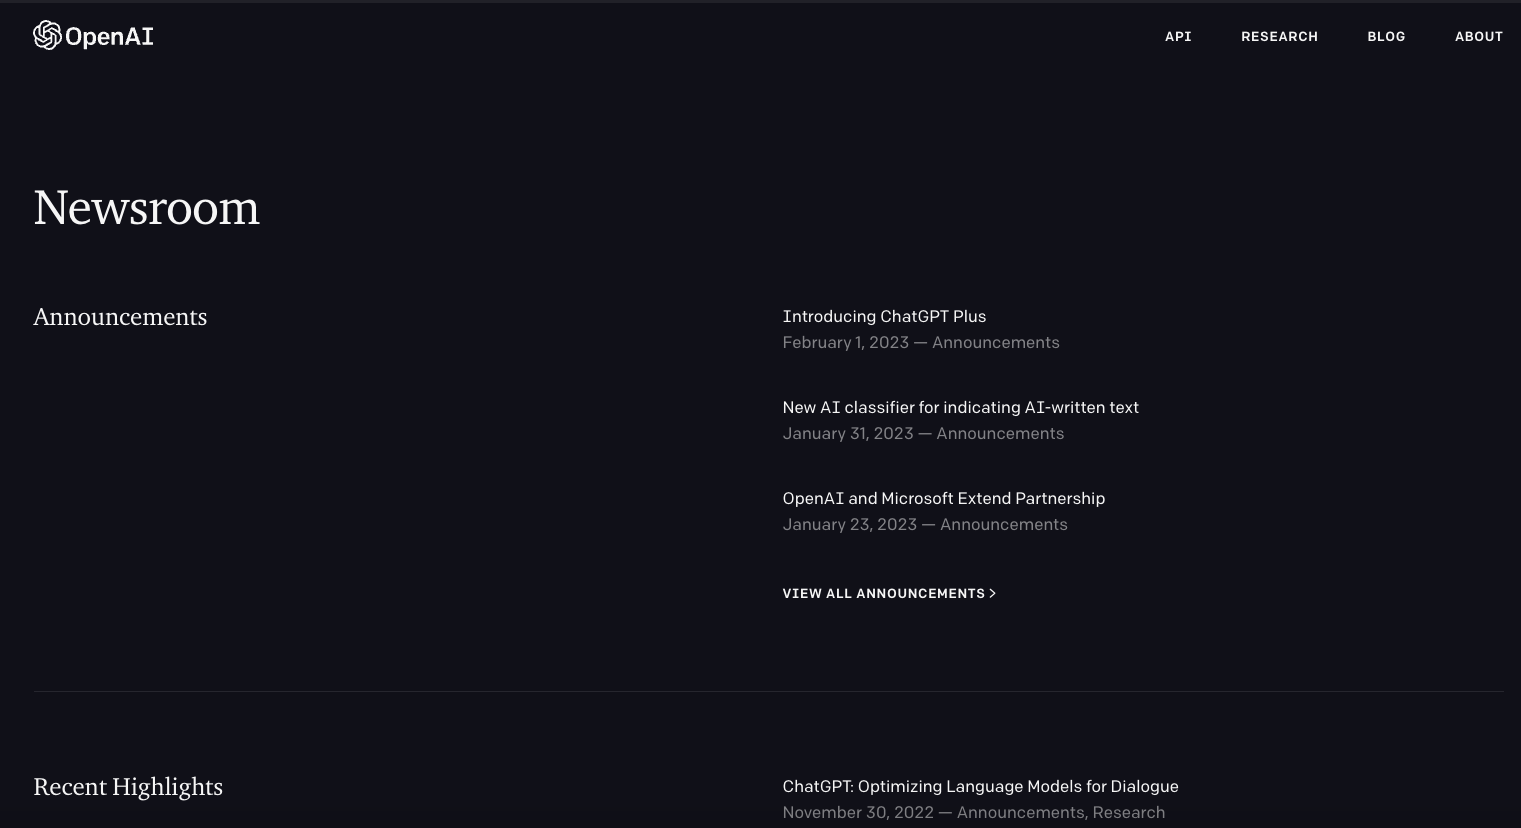The width and height of the screenshot is (1521, 828).
Task: Select the 'January 31, 2023 — Announcements' text
Action: pyautogui.click(x=923, y=433)
